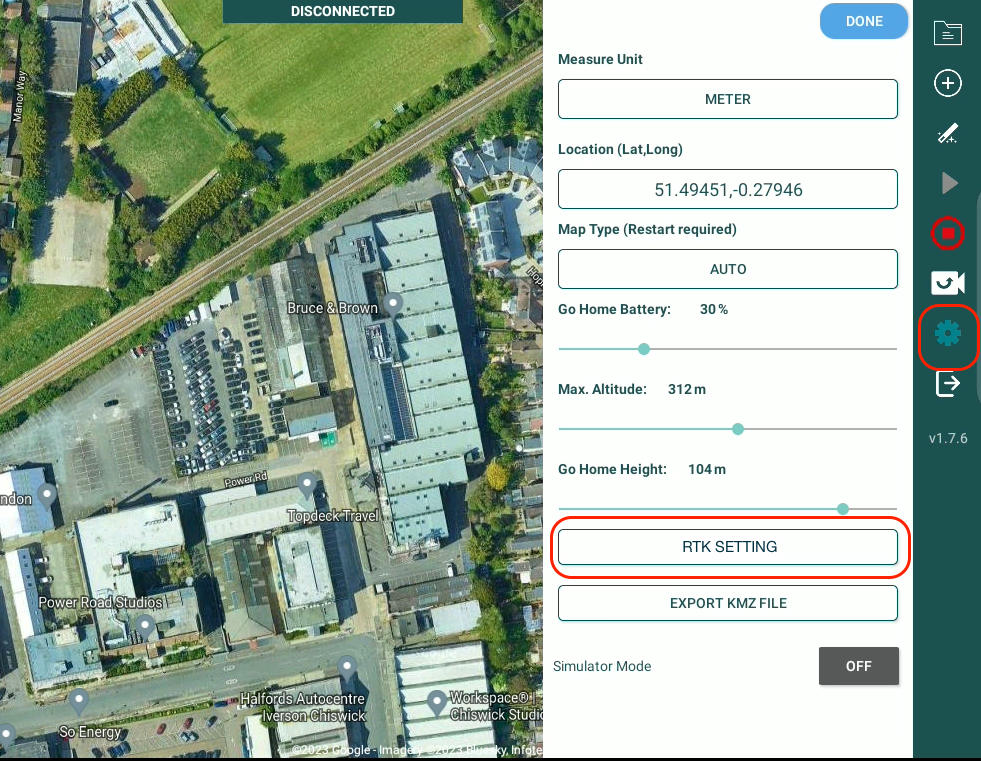Adjust Go Home Height slider handle
Screen dimensions: 981x761
tap(843, 509)
